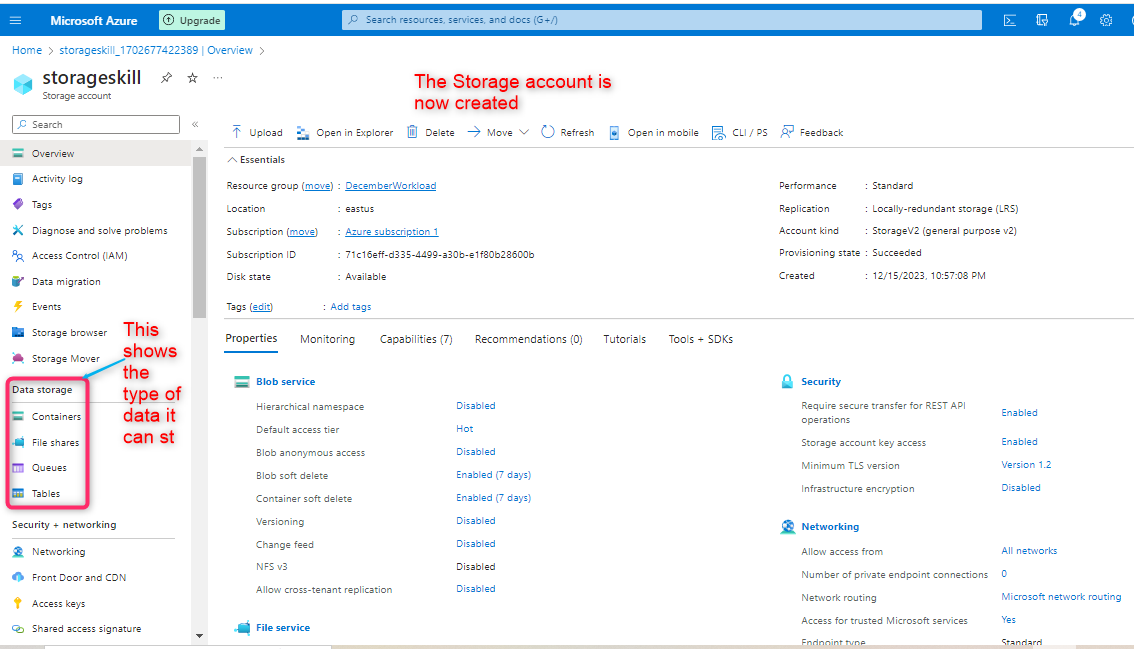Switch to the Properties tab

pyautogui.click(x=251, y=339)
